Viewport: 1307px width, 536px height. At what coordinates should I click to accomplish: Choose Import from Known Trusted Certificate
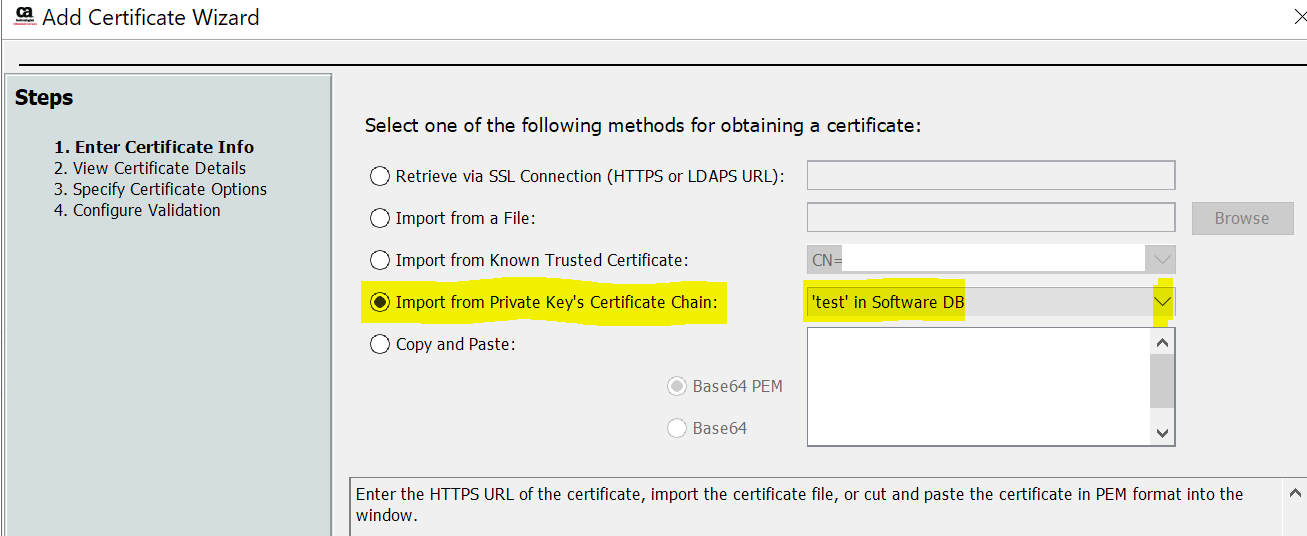pos(380,260)
